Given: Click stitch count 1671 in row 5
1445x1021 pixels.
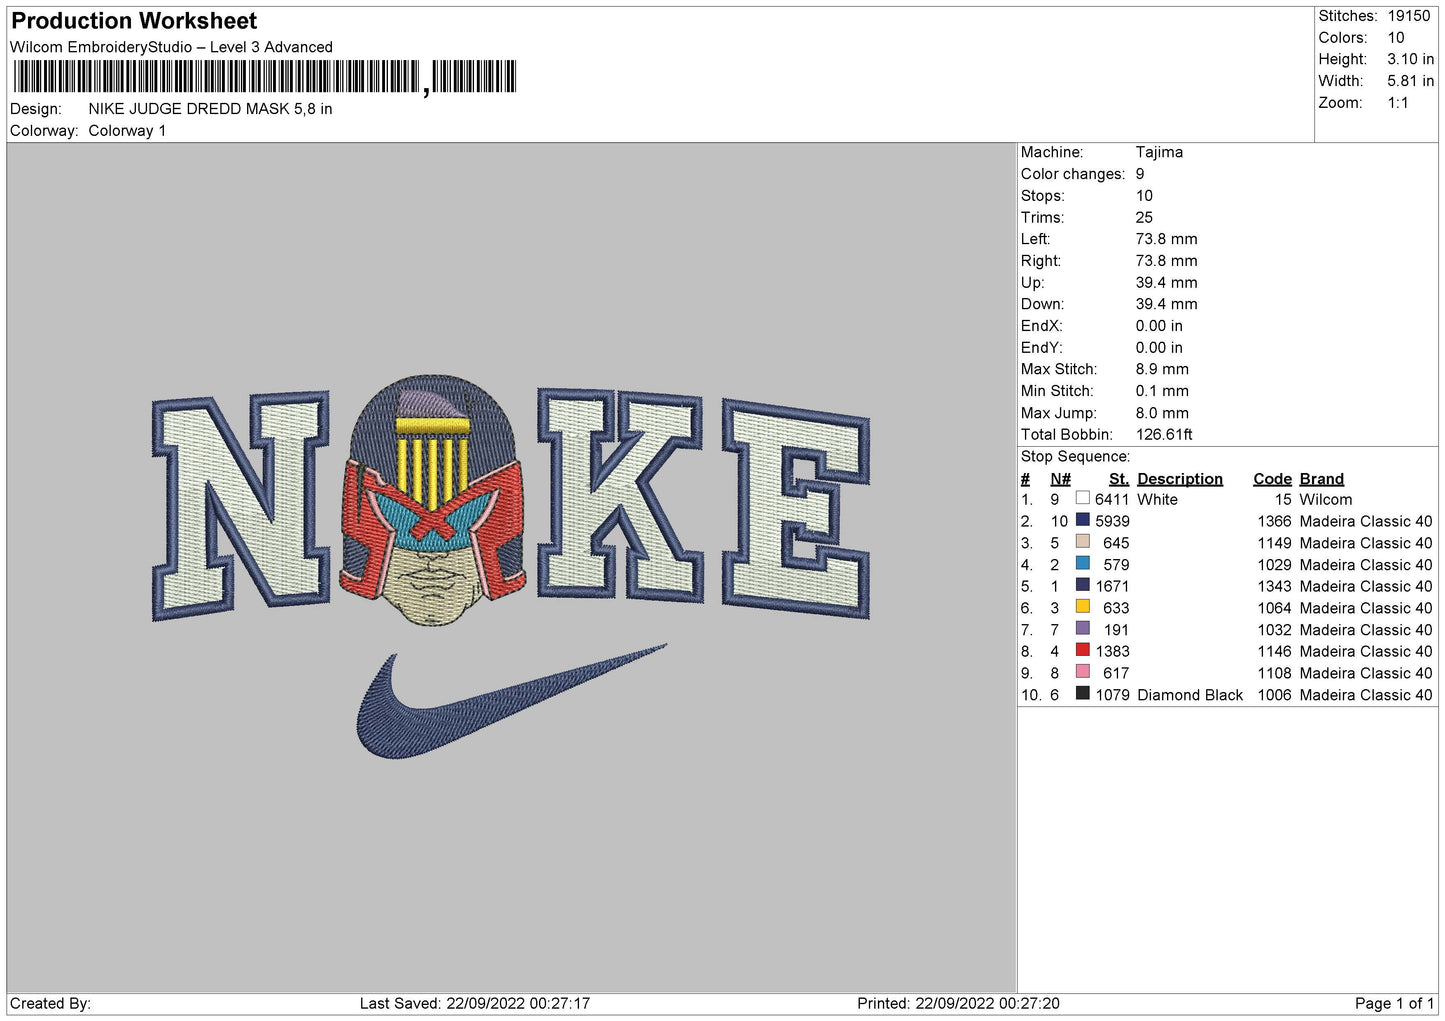Looking at the screenshot, I should (x=1112, y=586).
